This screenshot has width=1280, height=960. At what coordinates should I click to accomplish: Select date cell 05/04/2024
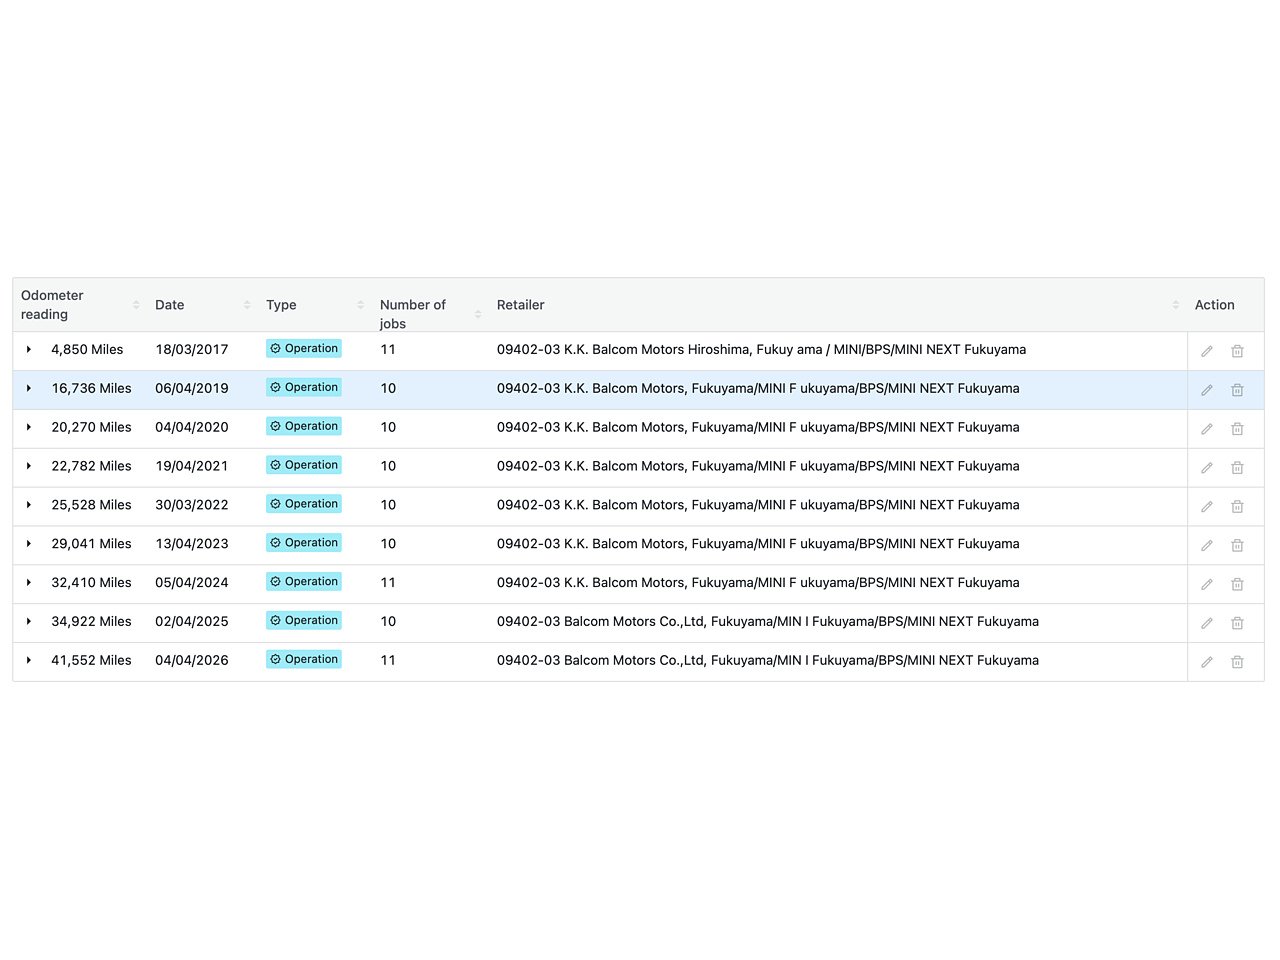192,582
